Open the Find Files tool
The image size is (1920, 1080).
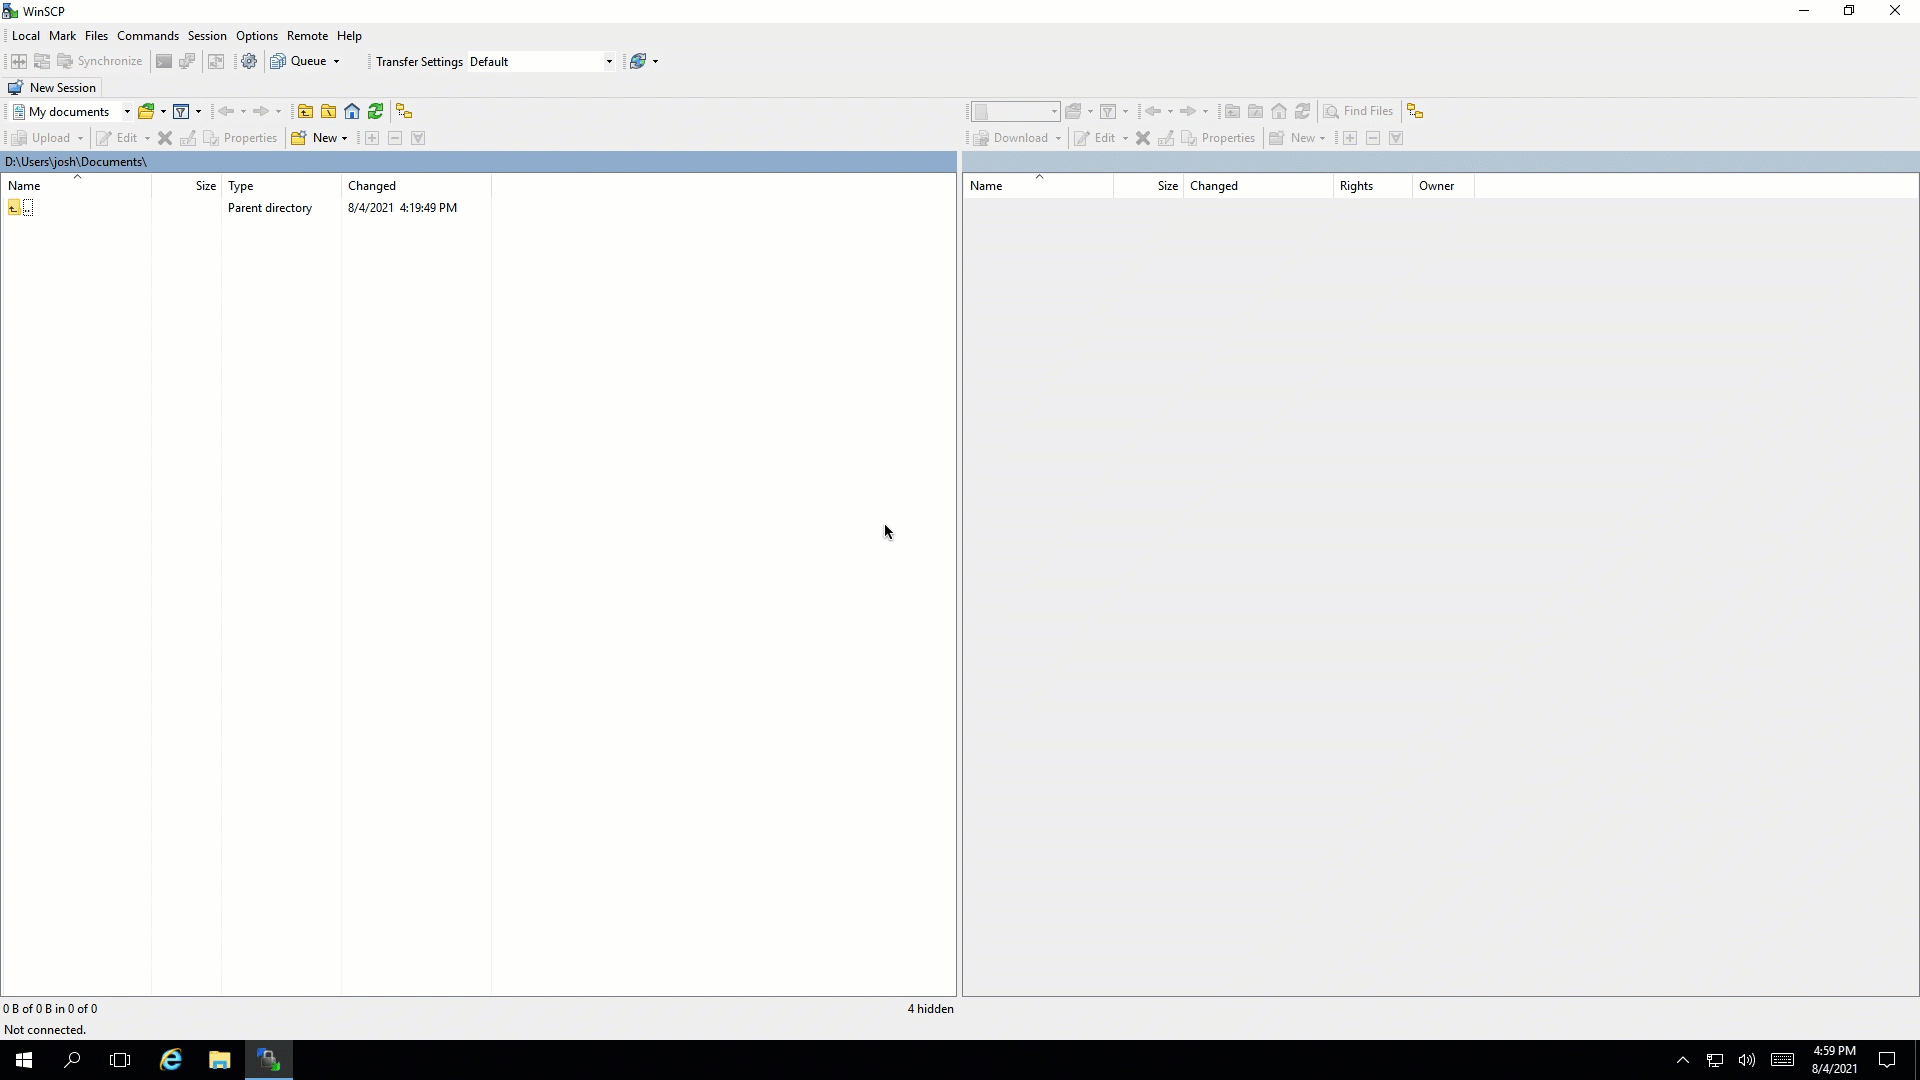coord(1358,111)
